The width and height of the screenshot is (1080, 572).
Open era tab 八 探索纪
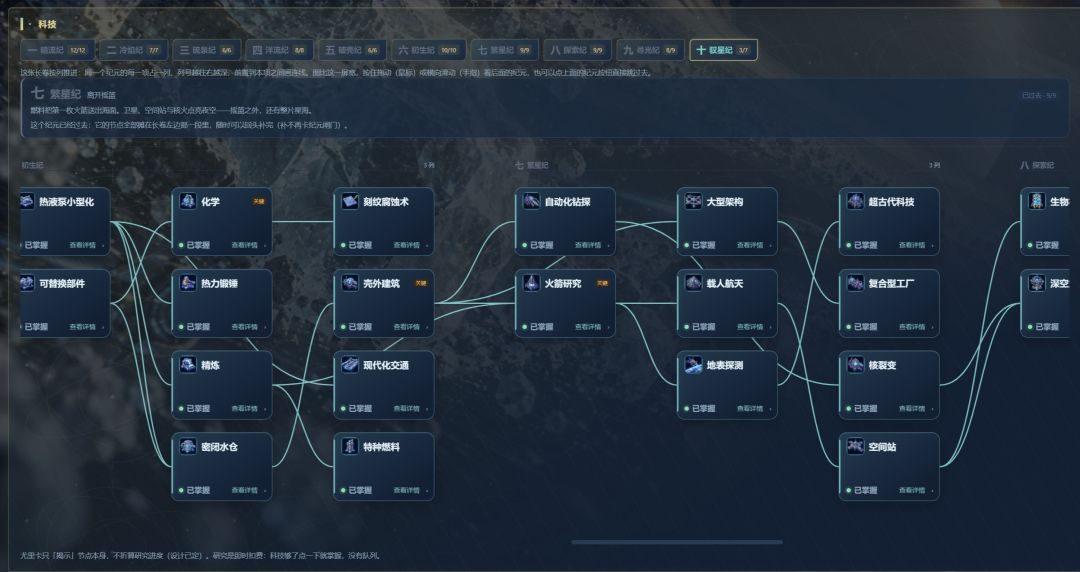(x=577, y=50)
